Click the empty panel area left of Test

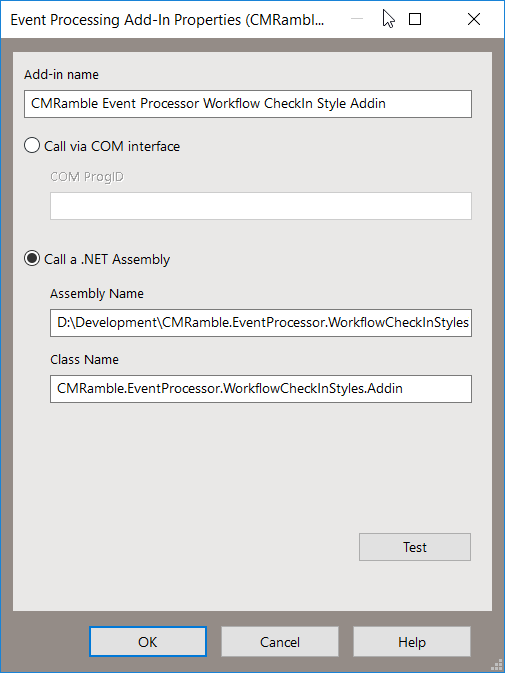[x=184, y=547]
